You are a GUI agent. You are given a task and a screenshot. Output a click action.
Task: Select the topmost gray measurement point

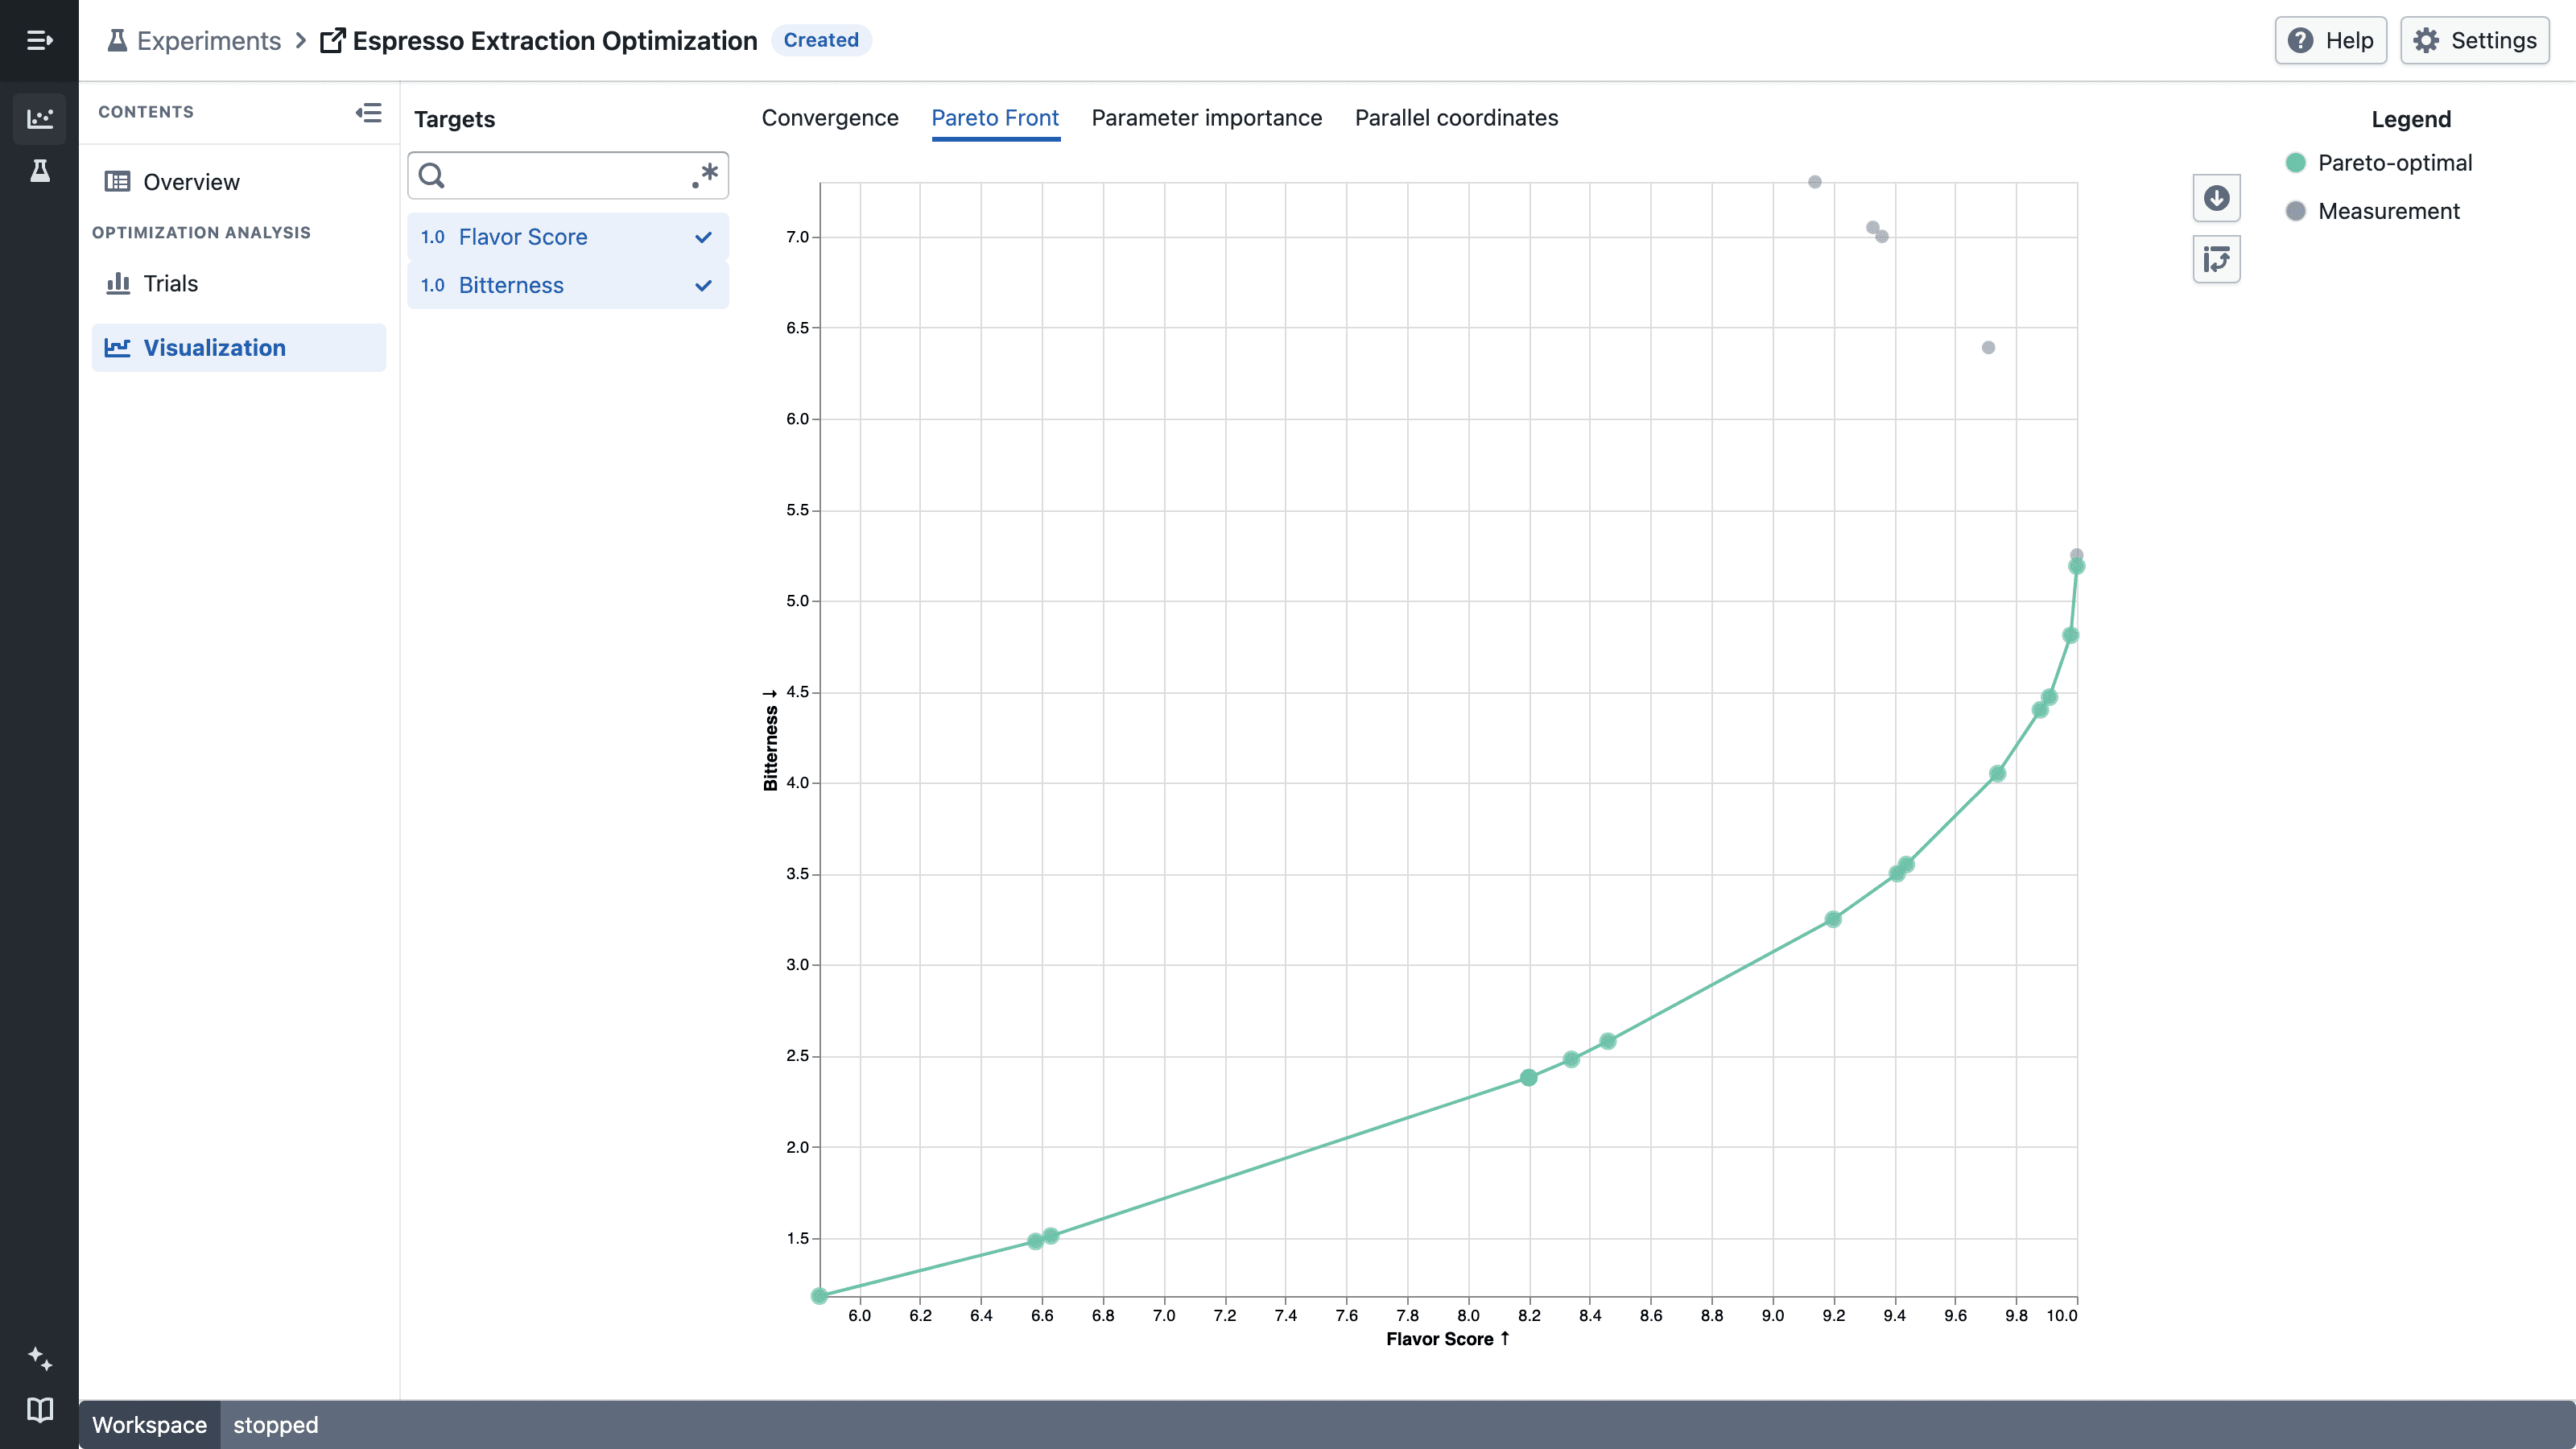pyautogui.click(x=1814, y=182)
